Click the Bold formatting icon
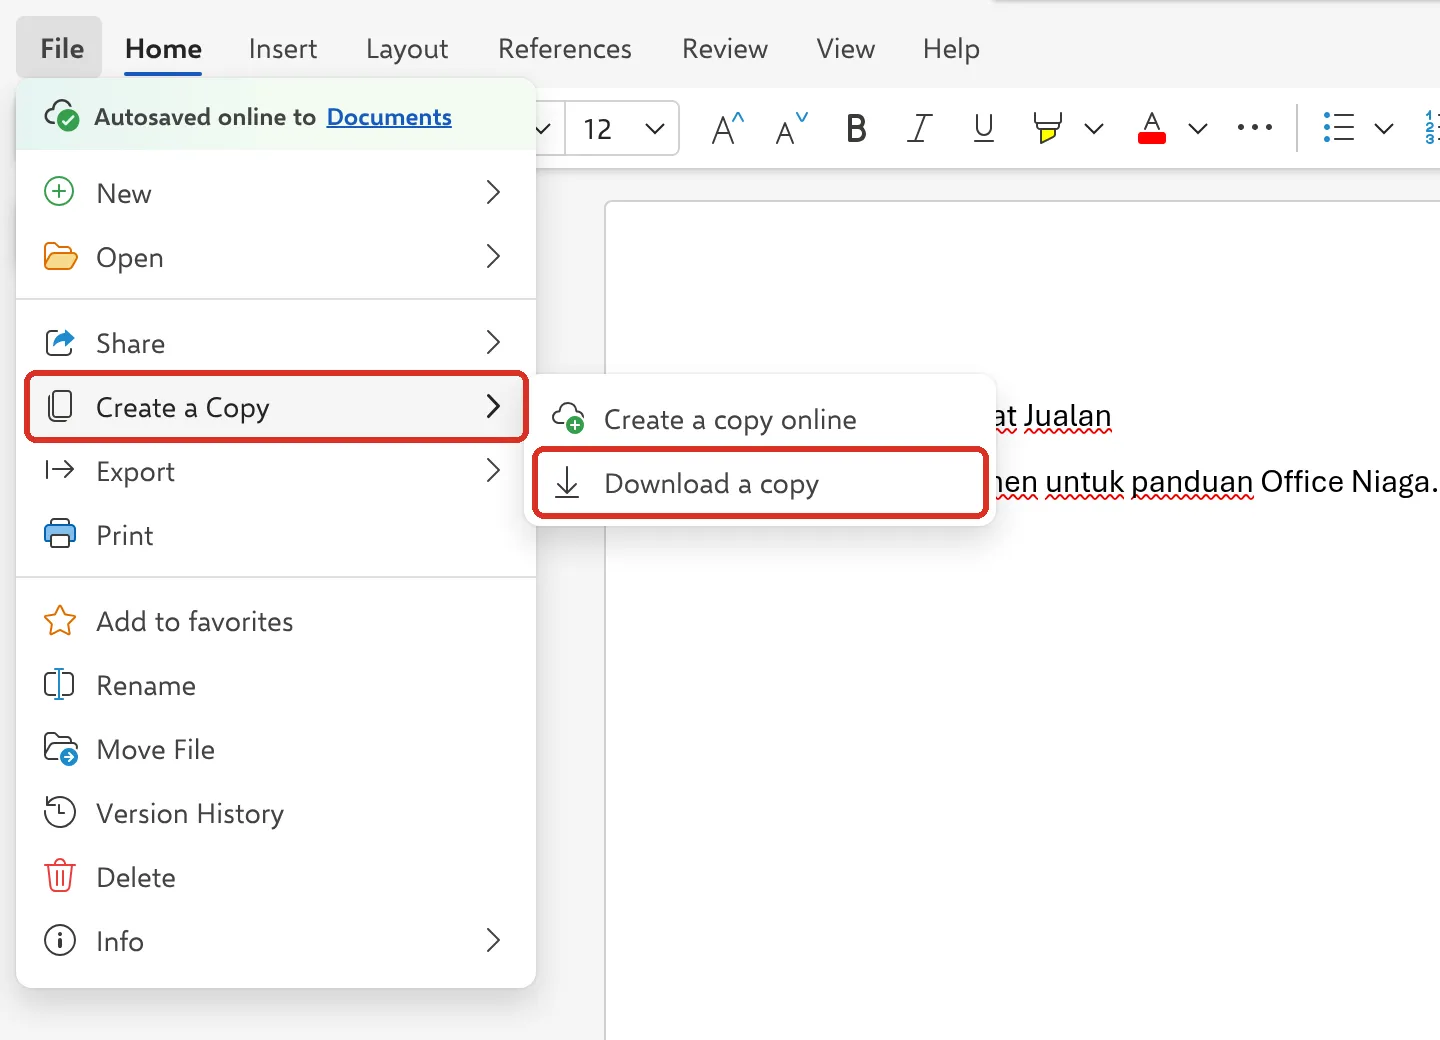 [856, 128]
